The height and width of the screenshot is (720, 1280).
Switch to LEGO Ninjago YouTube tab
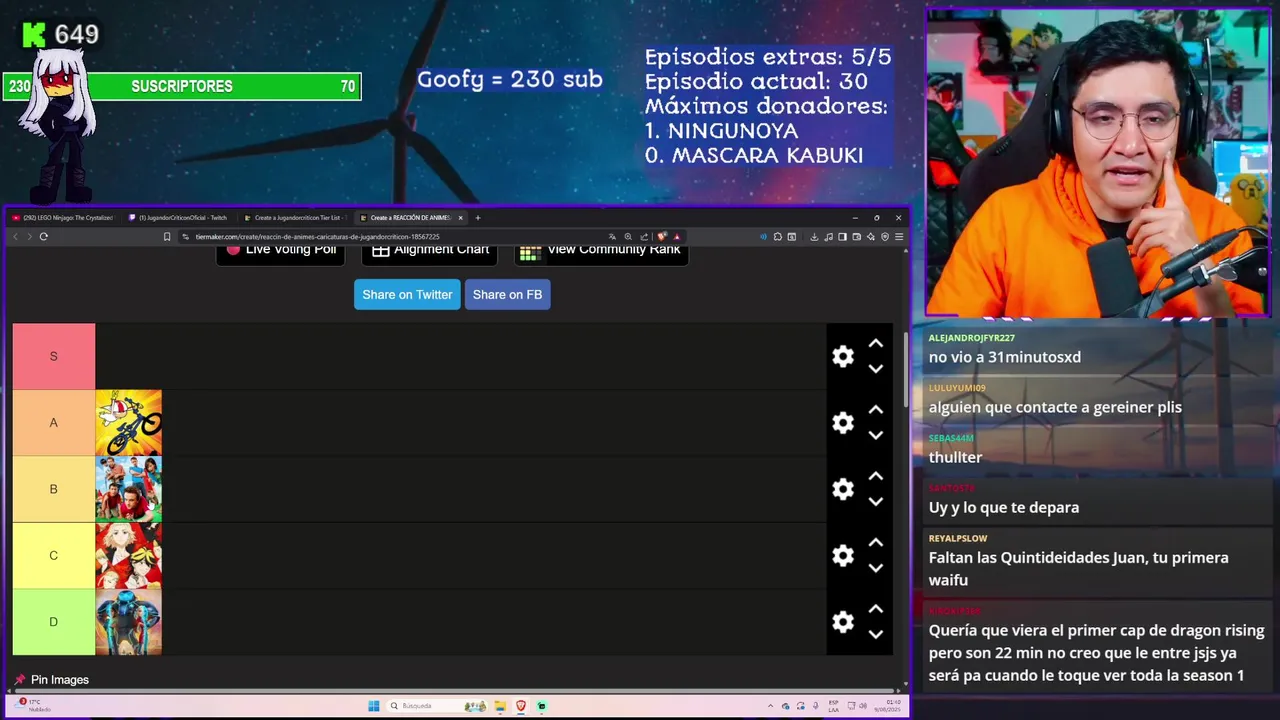(x=65, y=217)
